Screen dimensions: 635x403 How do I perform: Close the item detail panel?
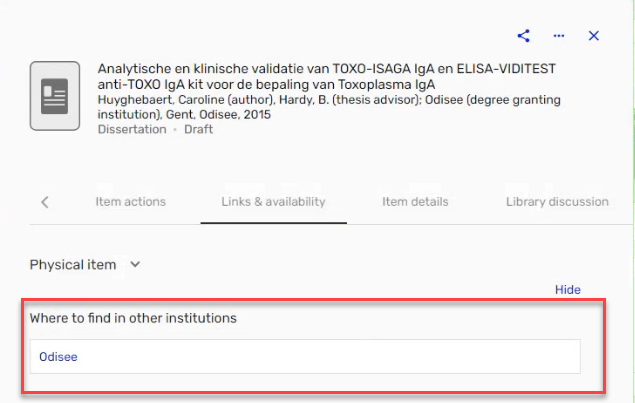pos(594,36)
